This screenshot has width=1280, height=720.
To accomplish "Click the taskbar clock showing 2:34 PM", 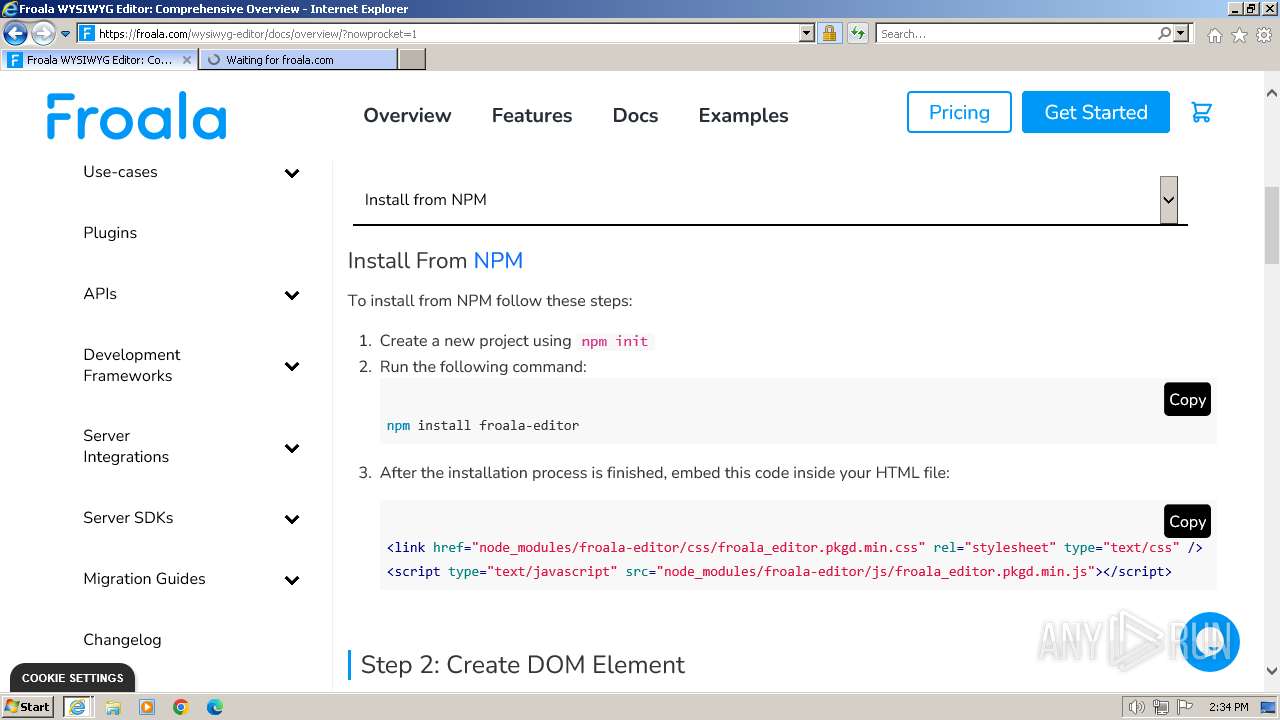I will (1228, 707).
